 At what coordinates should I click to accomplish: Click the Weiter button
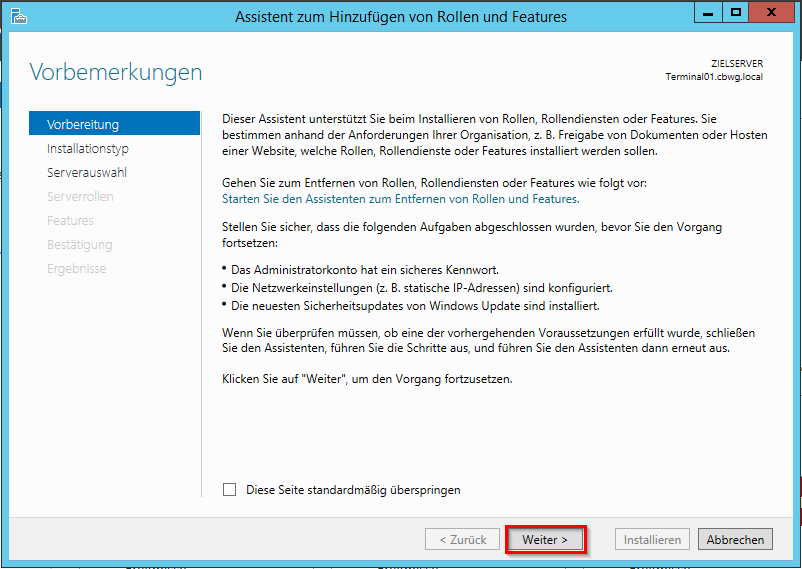(545, 539)
